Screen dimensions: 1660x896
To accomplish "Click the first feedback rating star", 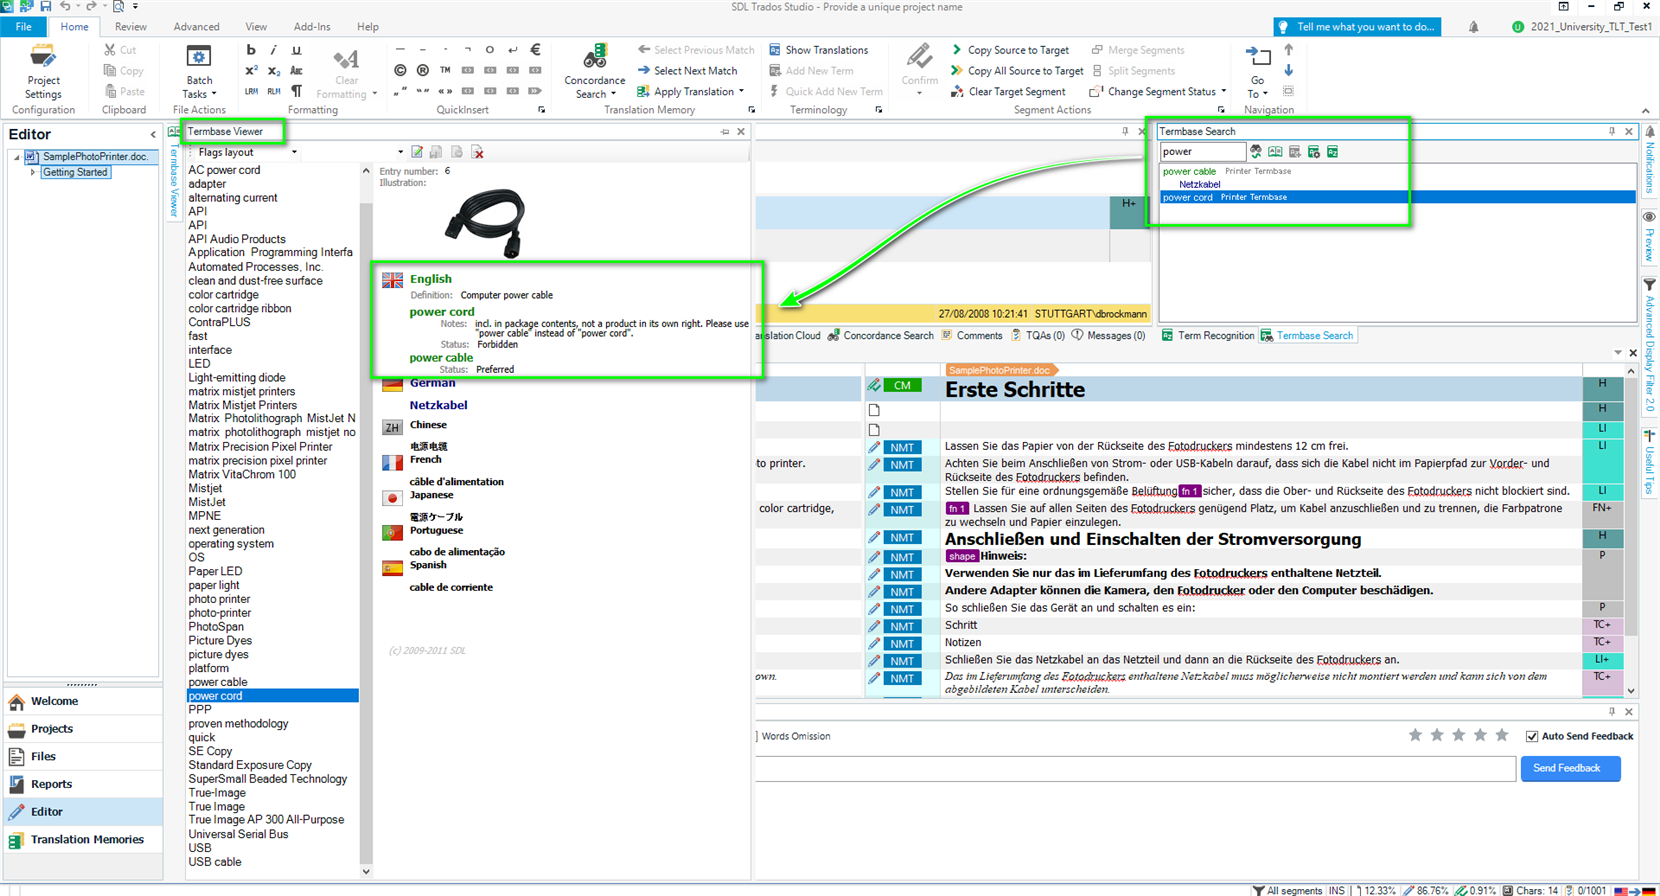I will [1415, 736].
